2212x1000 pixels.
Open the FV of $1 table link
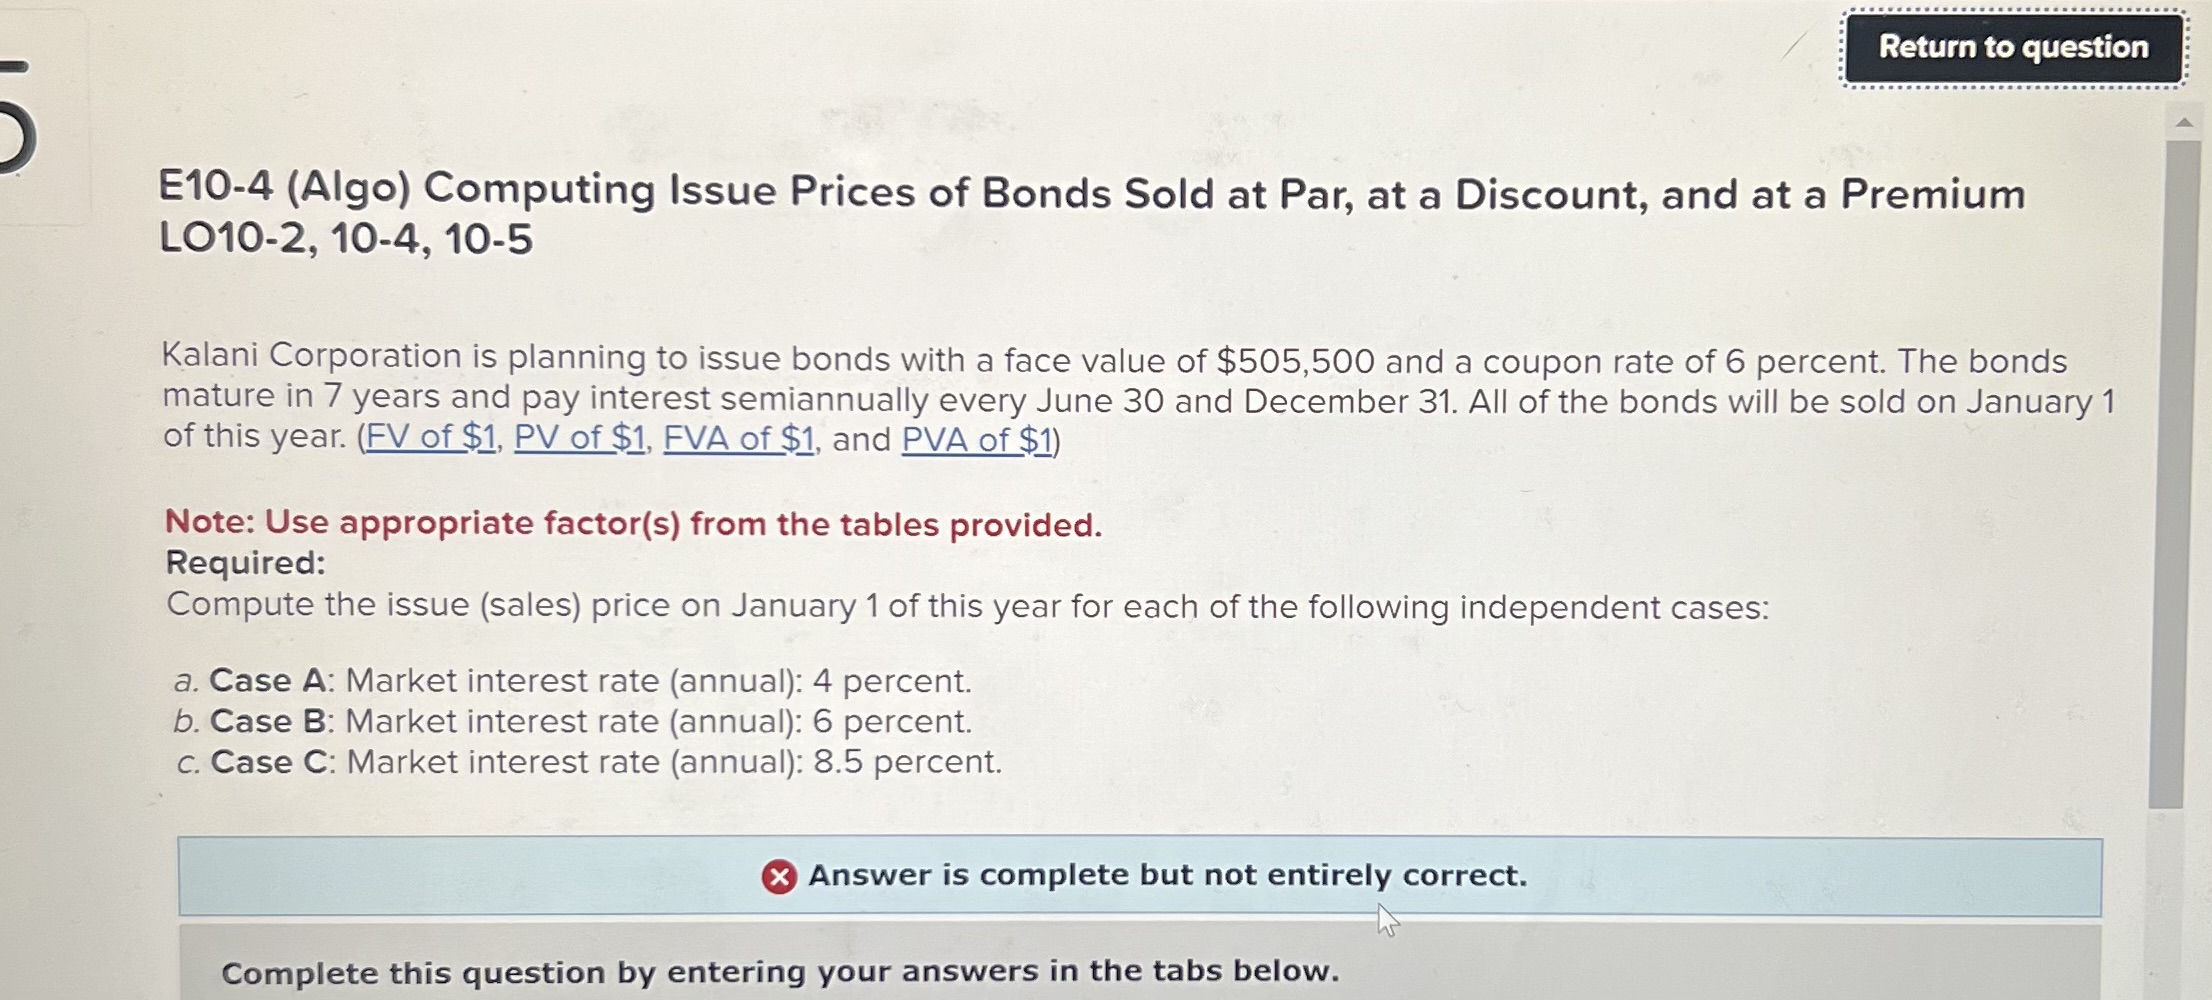(x=432, y=436)
